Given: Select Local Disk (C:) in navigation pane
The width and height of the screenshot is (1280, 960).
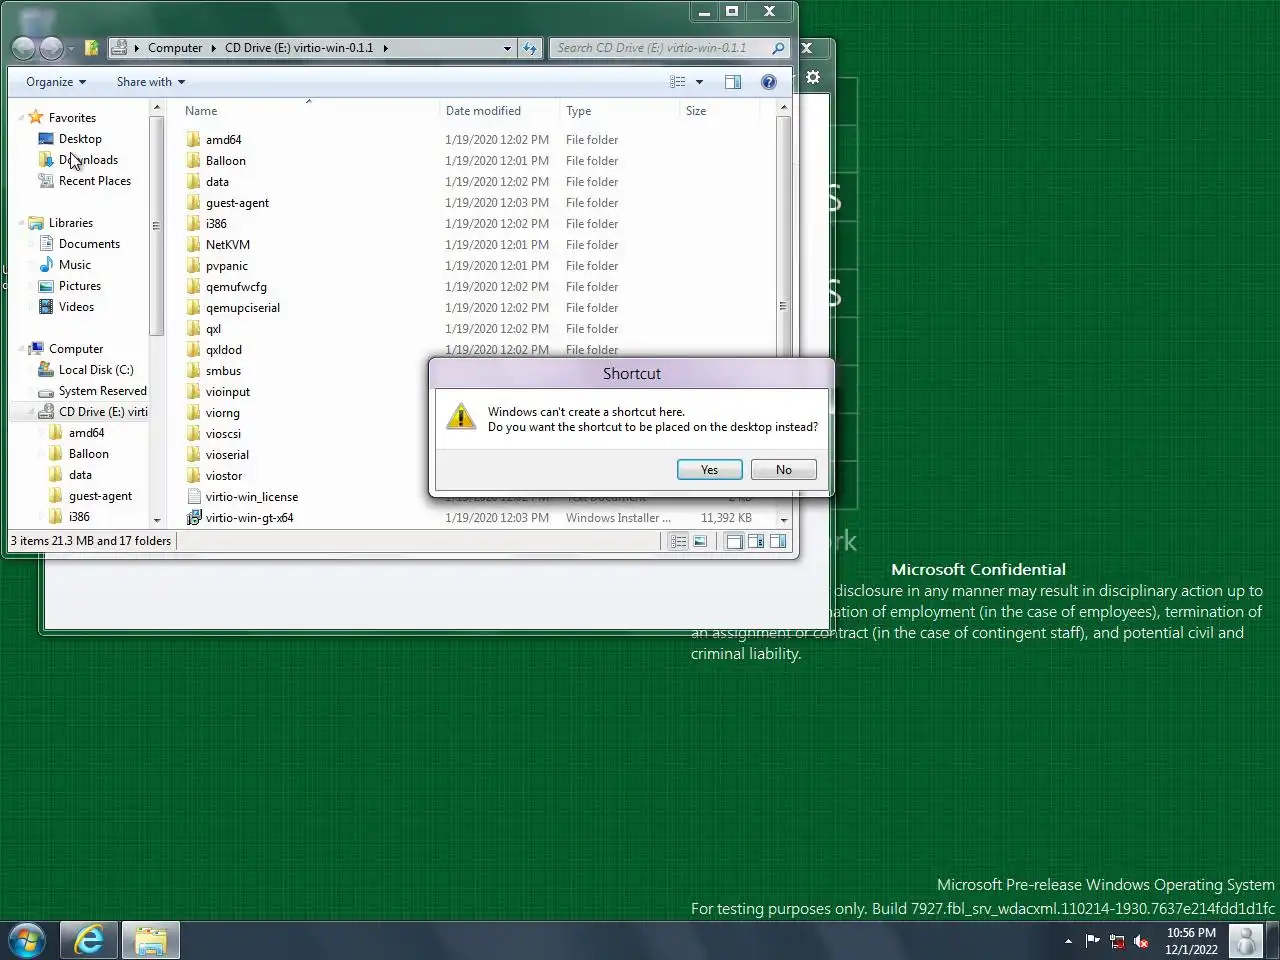Looking at the screenshot, I should pos(95,370).
